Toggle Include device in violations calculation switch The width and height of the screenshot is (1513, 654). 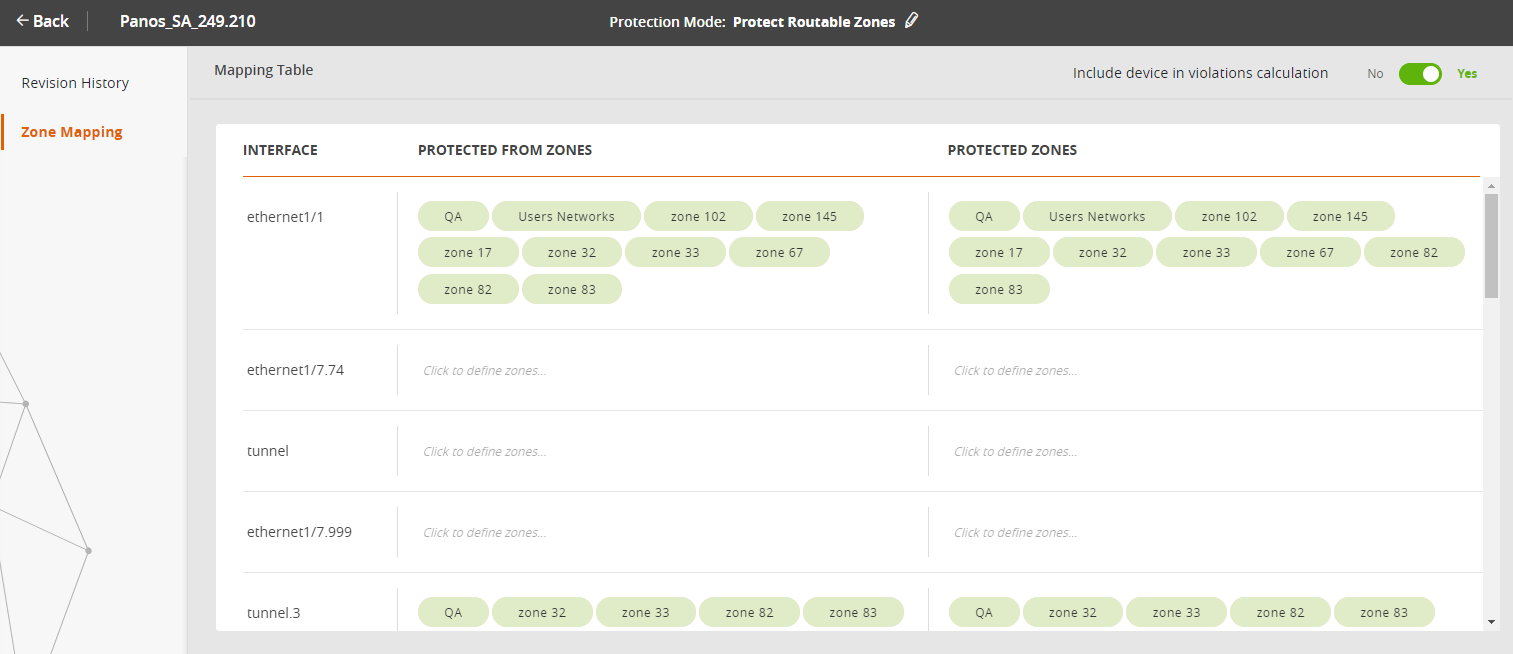coord(1419,73)
